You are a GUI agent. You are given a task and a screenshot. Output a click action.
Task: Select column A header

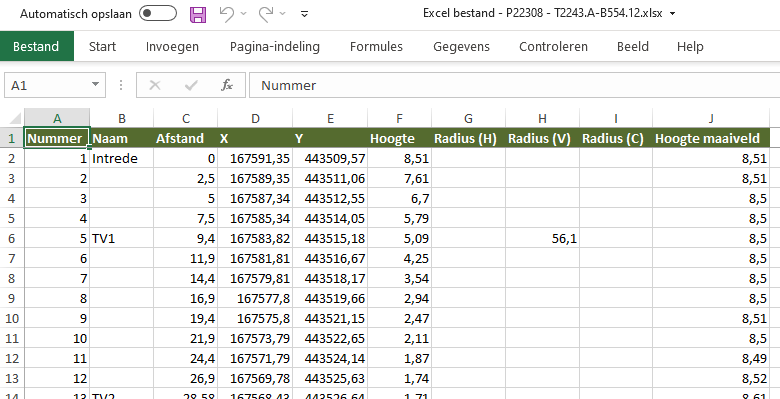tap(57, 118)
